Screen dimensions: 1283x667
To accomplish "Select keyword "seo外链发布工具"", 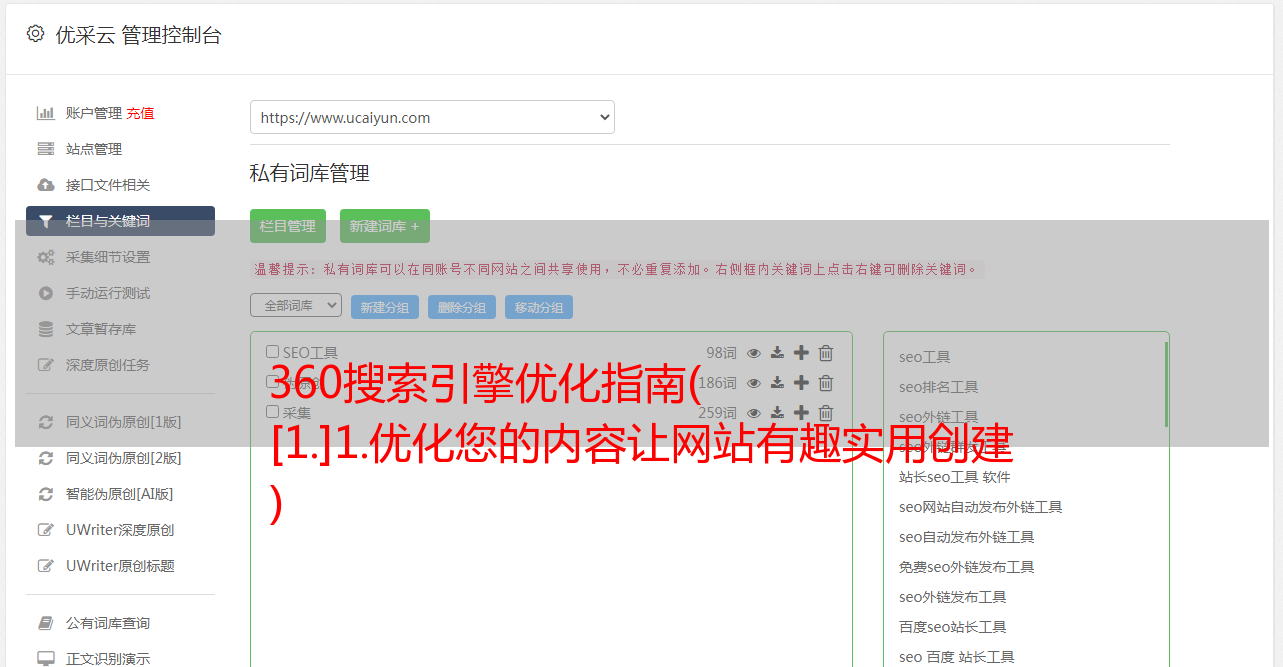I will [952, 597].
